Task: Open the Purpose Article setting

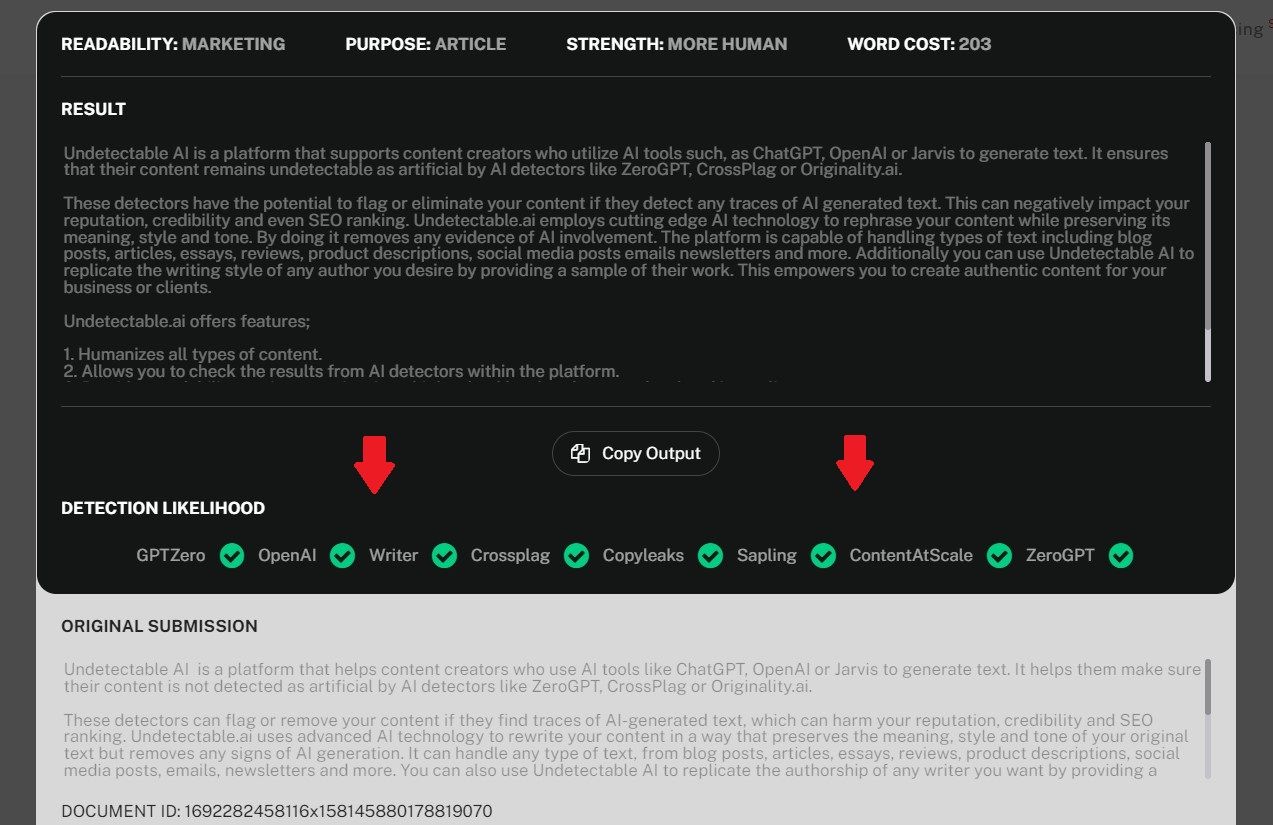Action: pos(425,44)
